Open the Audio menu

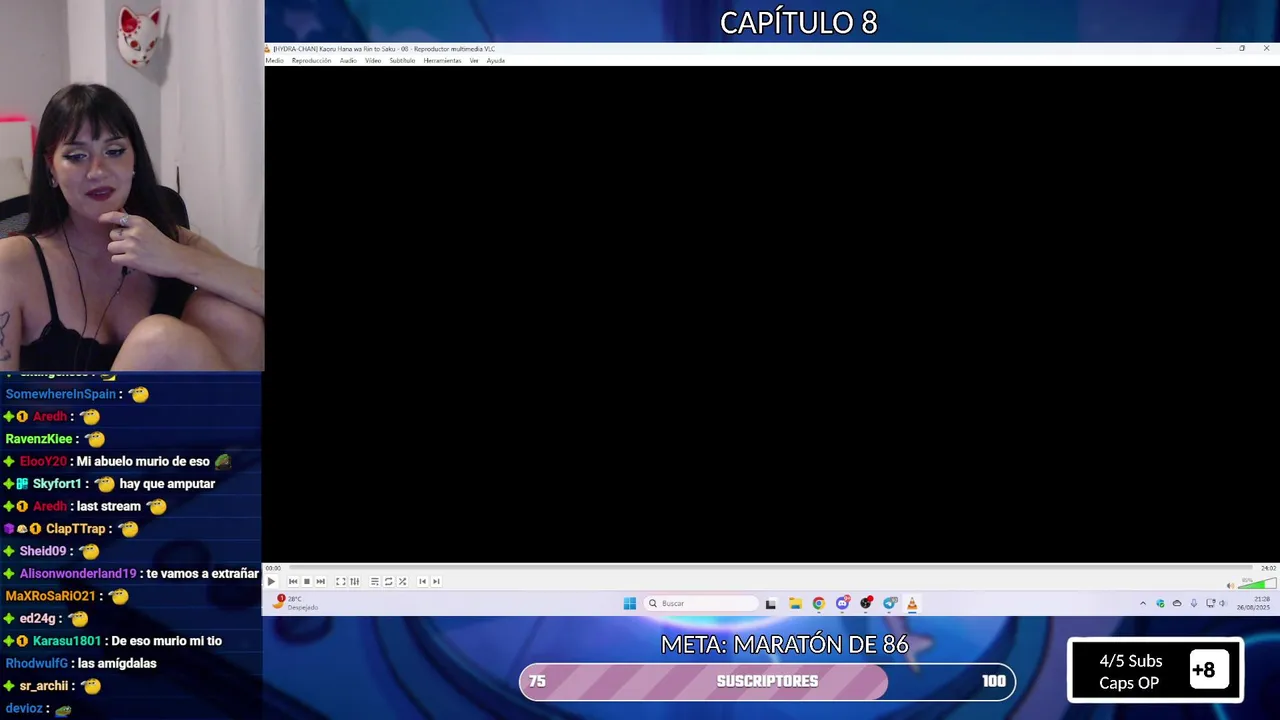[x=348, y=61]
